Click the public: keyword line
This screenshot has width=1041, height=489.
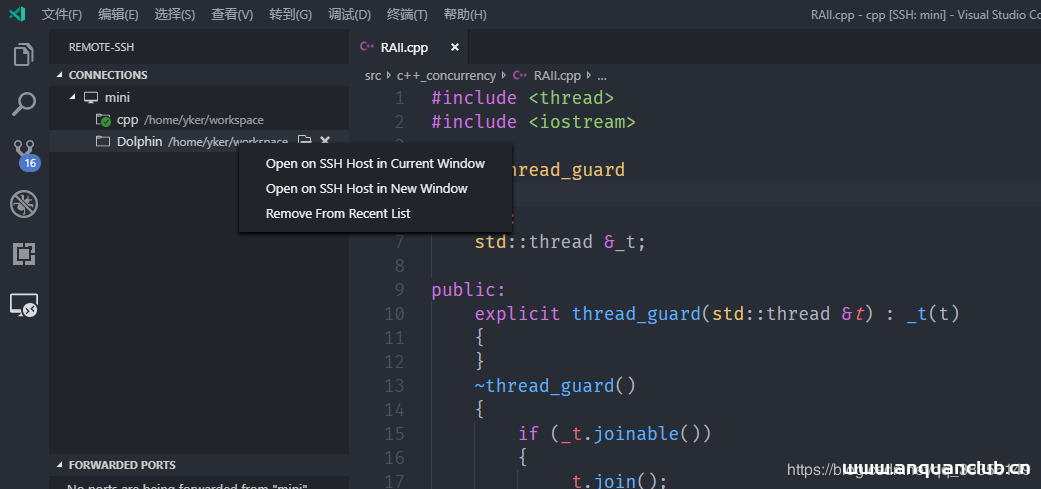coord(469,290)
